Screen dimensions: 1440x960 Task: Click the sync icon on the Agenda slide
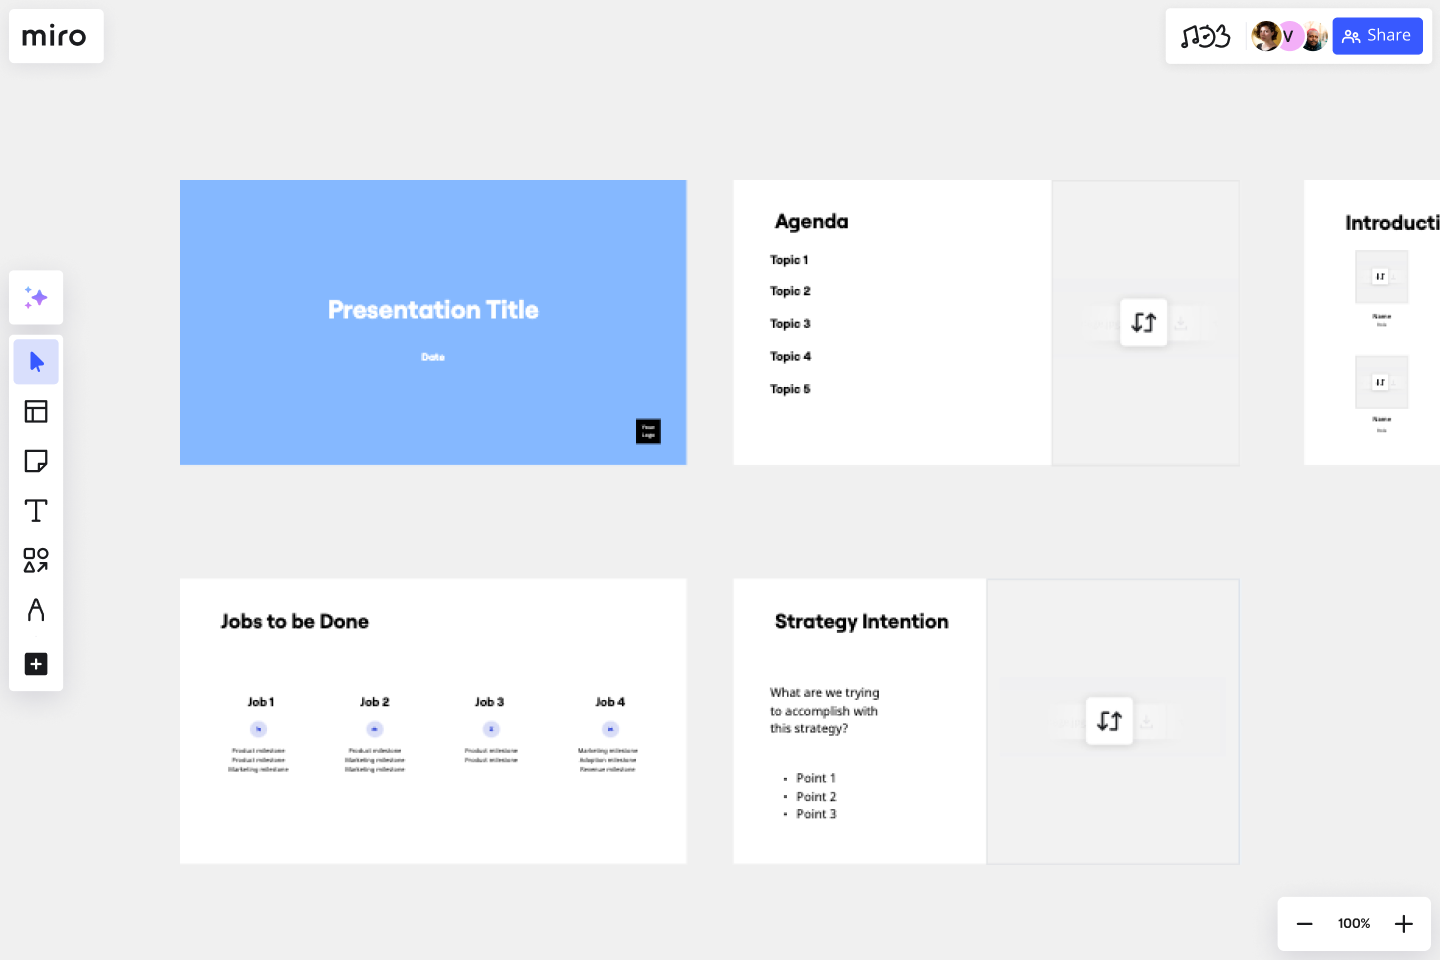point(1143,322)
